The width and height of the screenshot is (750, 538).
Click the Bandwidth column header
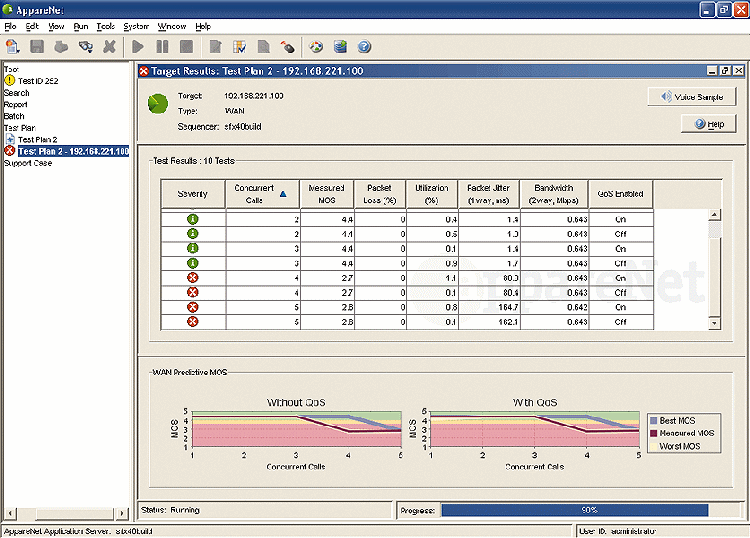coord(554,194)
